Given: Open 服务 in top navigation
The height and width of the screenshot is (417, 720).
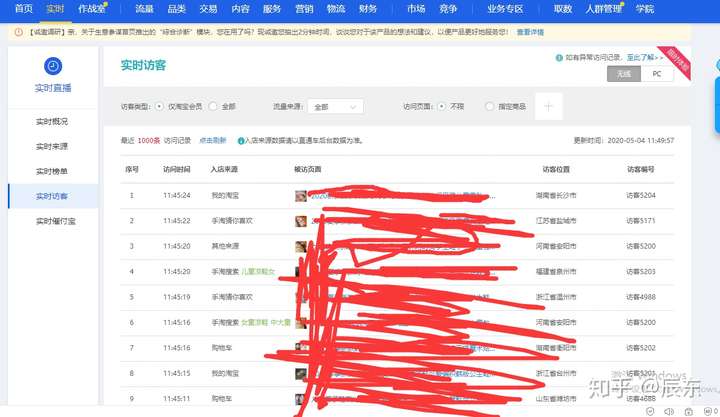Looking at the screenshot, I should pos(272,9).
